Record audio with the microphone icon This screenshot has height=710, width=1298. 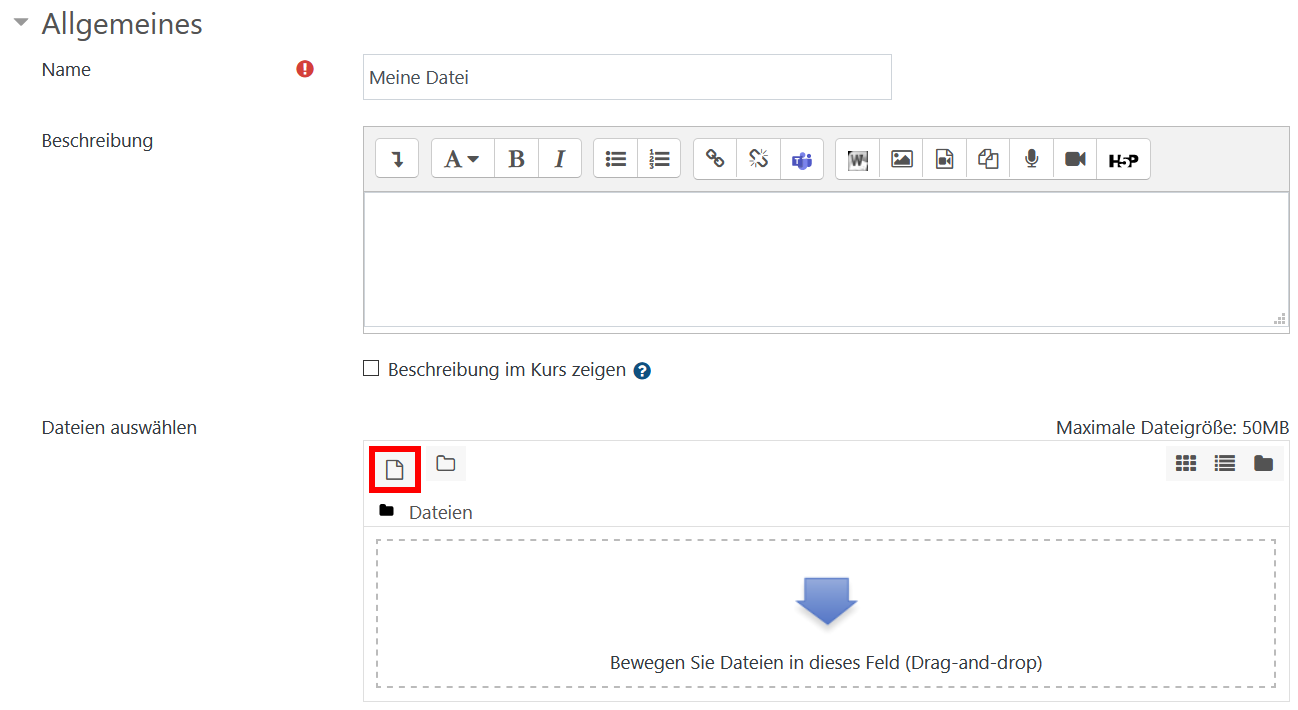point(1032,159)
